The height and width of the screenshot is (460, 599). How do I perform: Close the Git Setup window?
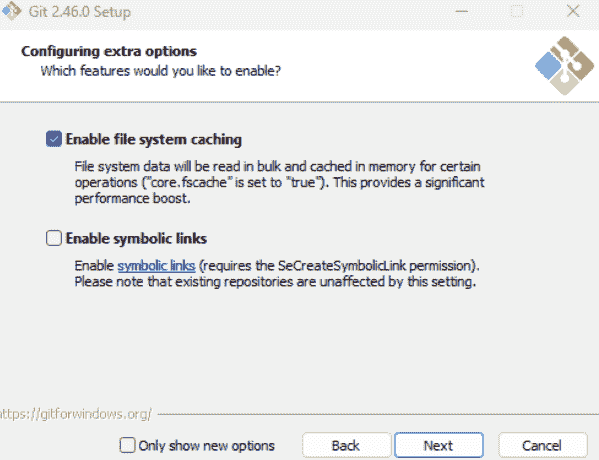573,11
